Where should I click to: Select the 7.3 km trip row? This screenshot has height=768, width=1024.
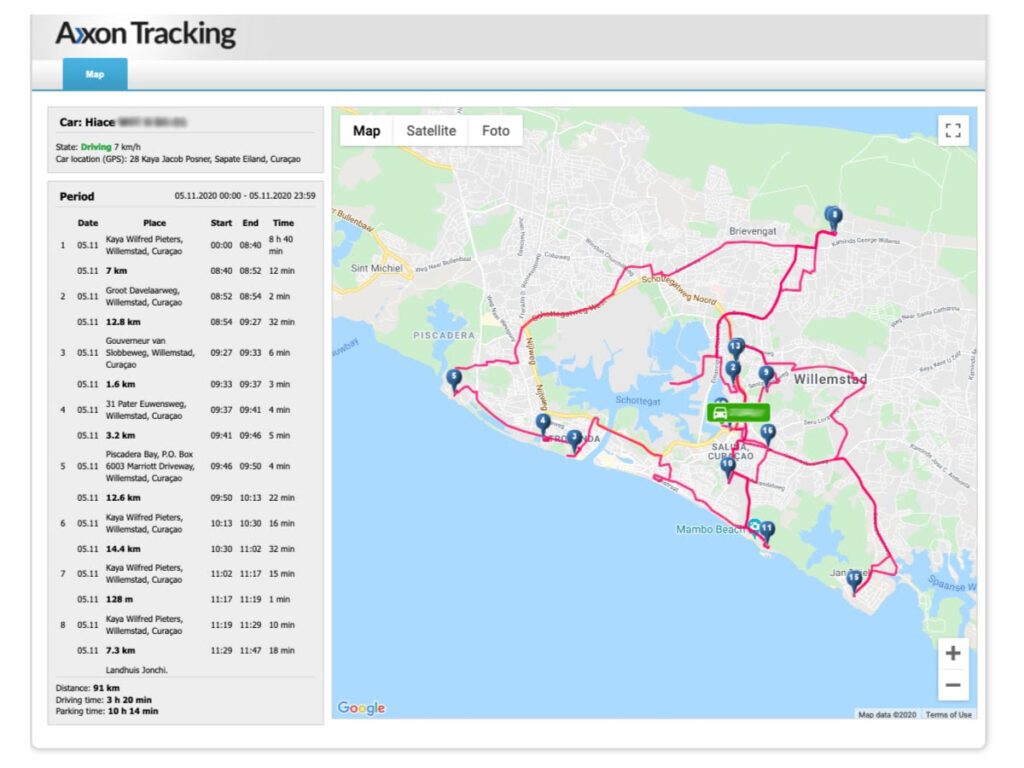(x=185, y=650)
